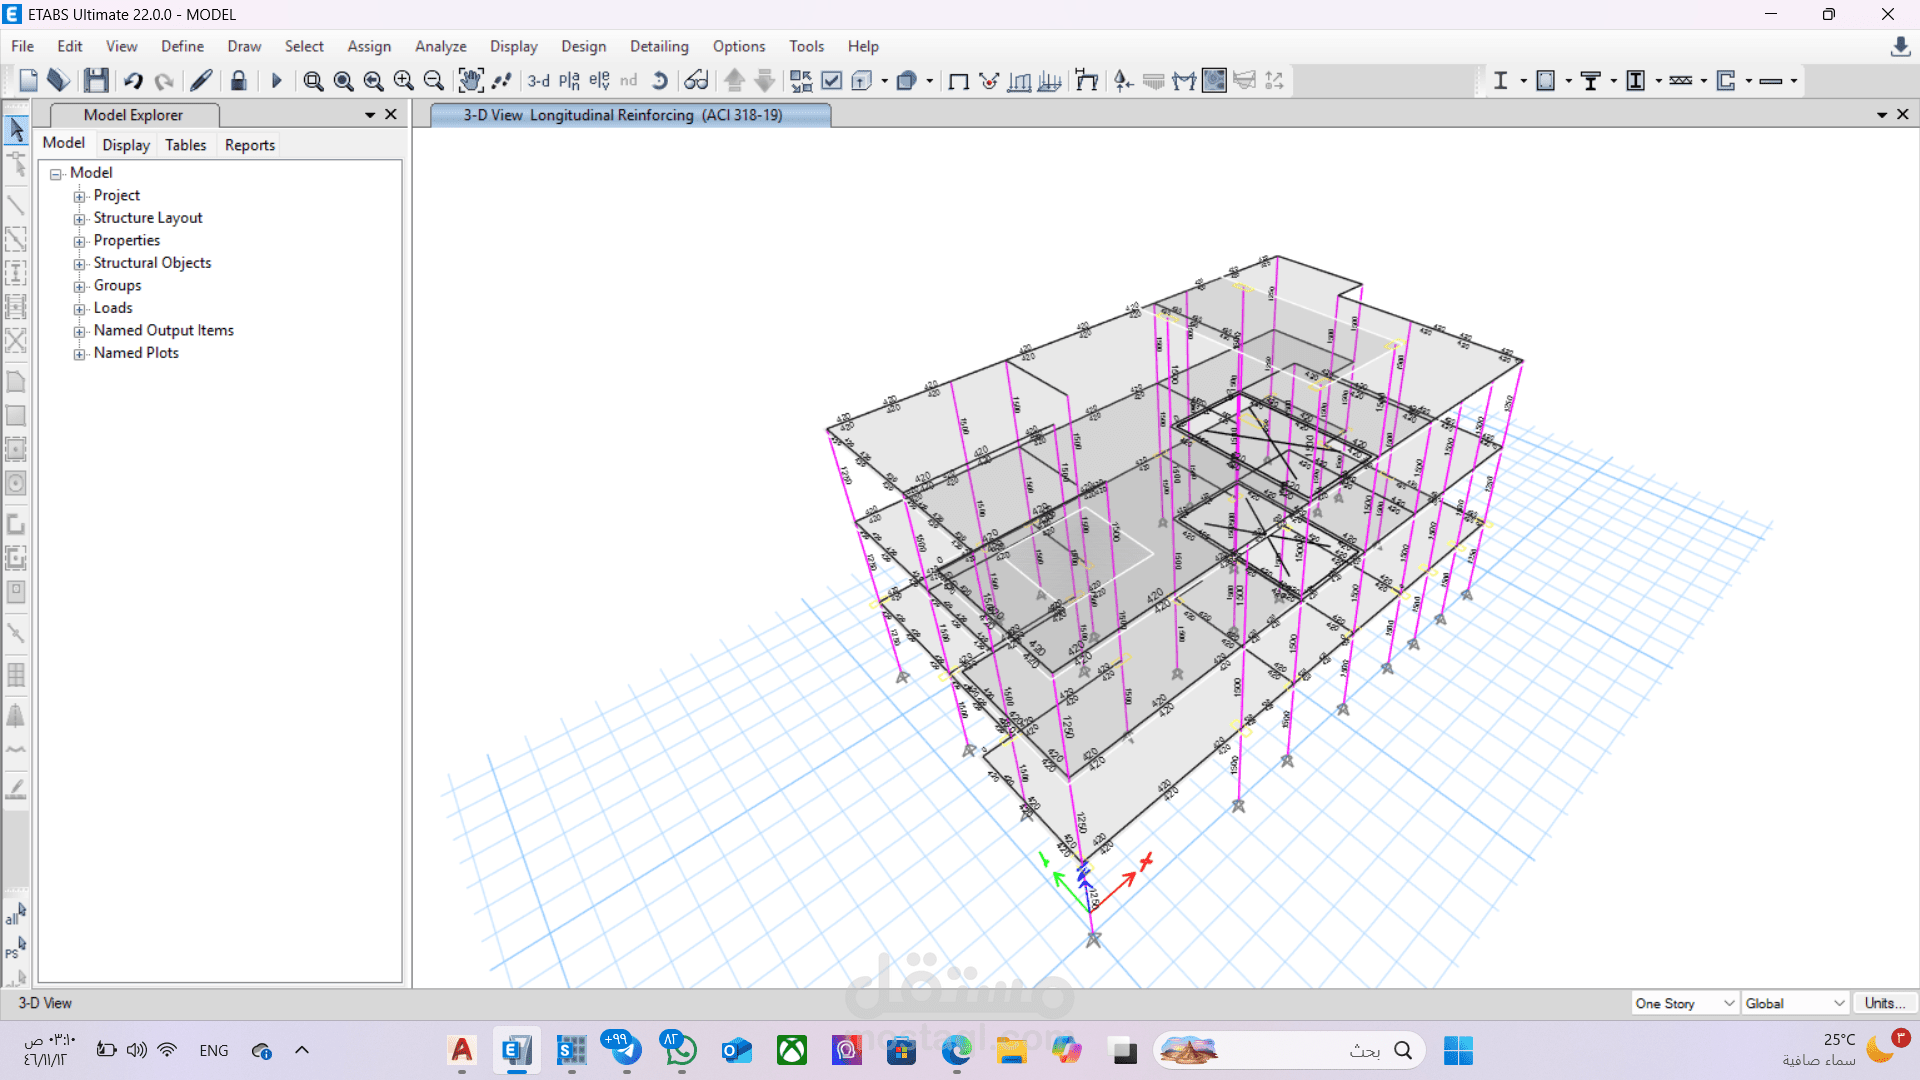This screenshot has height=1080, width=1920.
Task: Switch to the Tables tab
Action: point(185,145)
